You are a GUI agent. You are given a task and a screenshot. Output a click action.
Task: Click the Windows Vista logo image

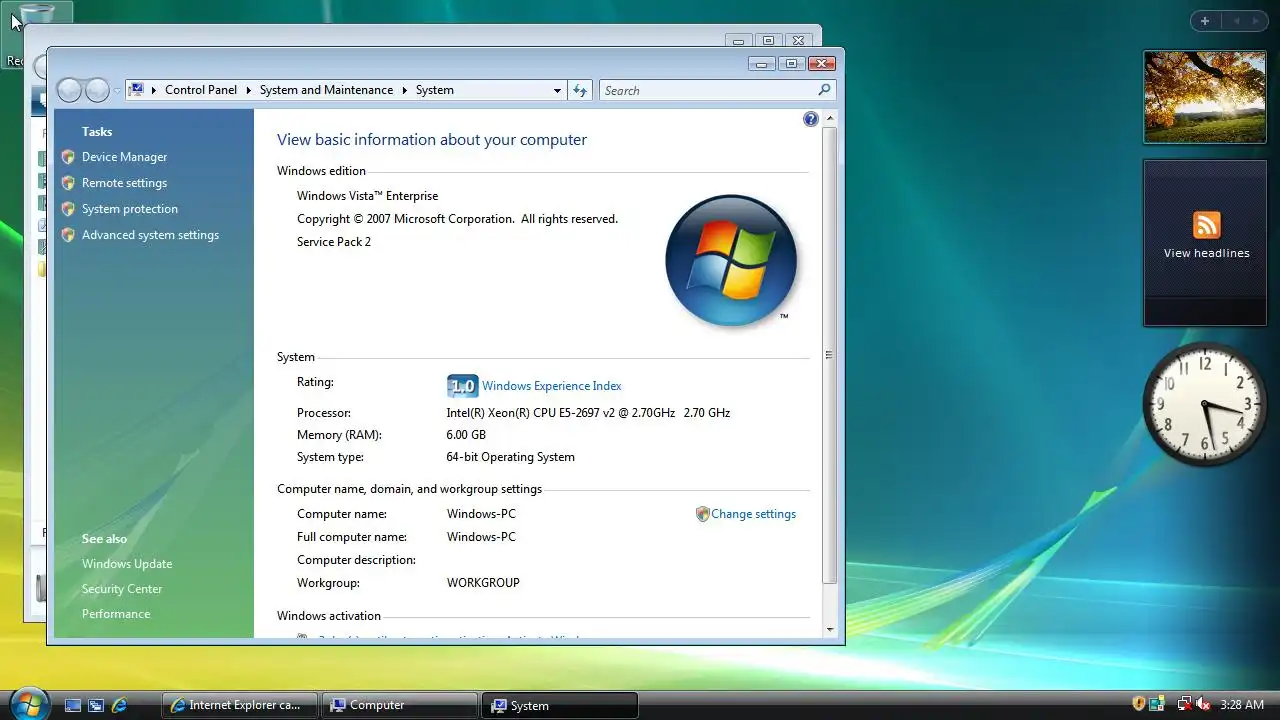pos(731,260)
